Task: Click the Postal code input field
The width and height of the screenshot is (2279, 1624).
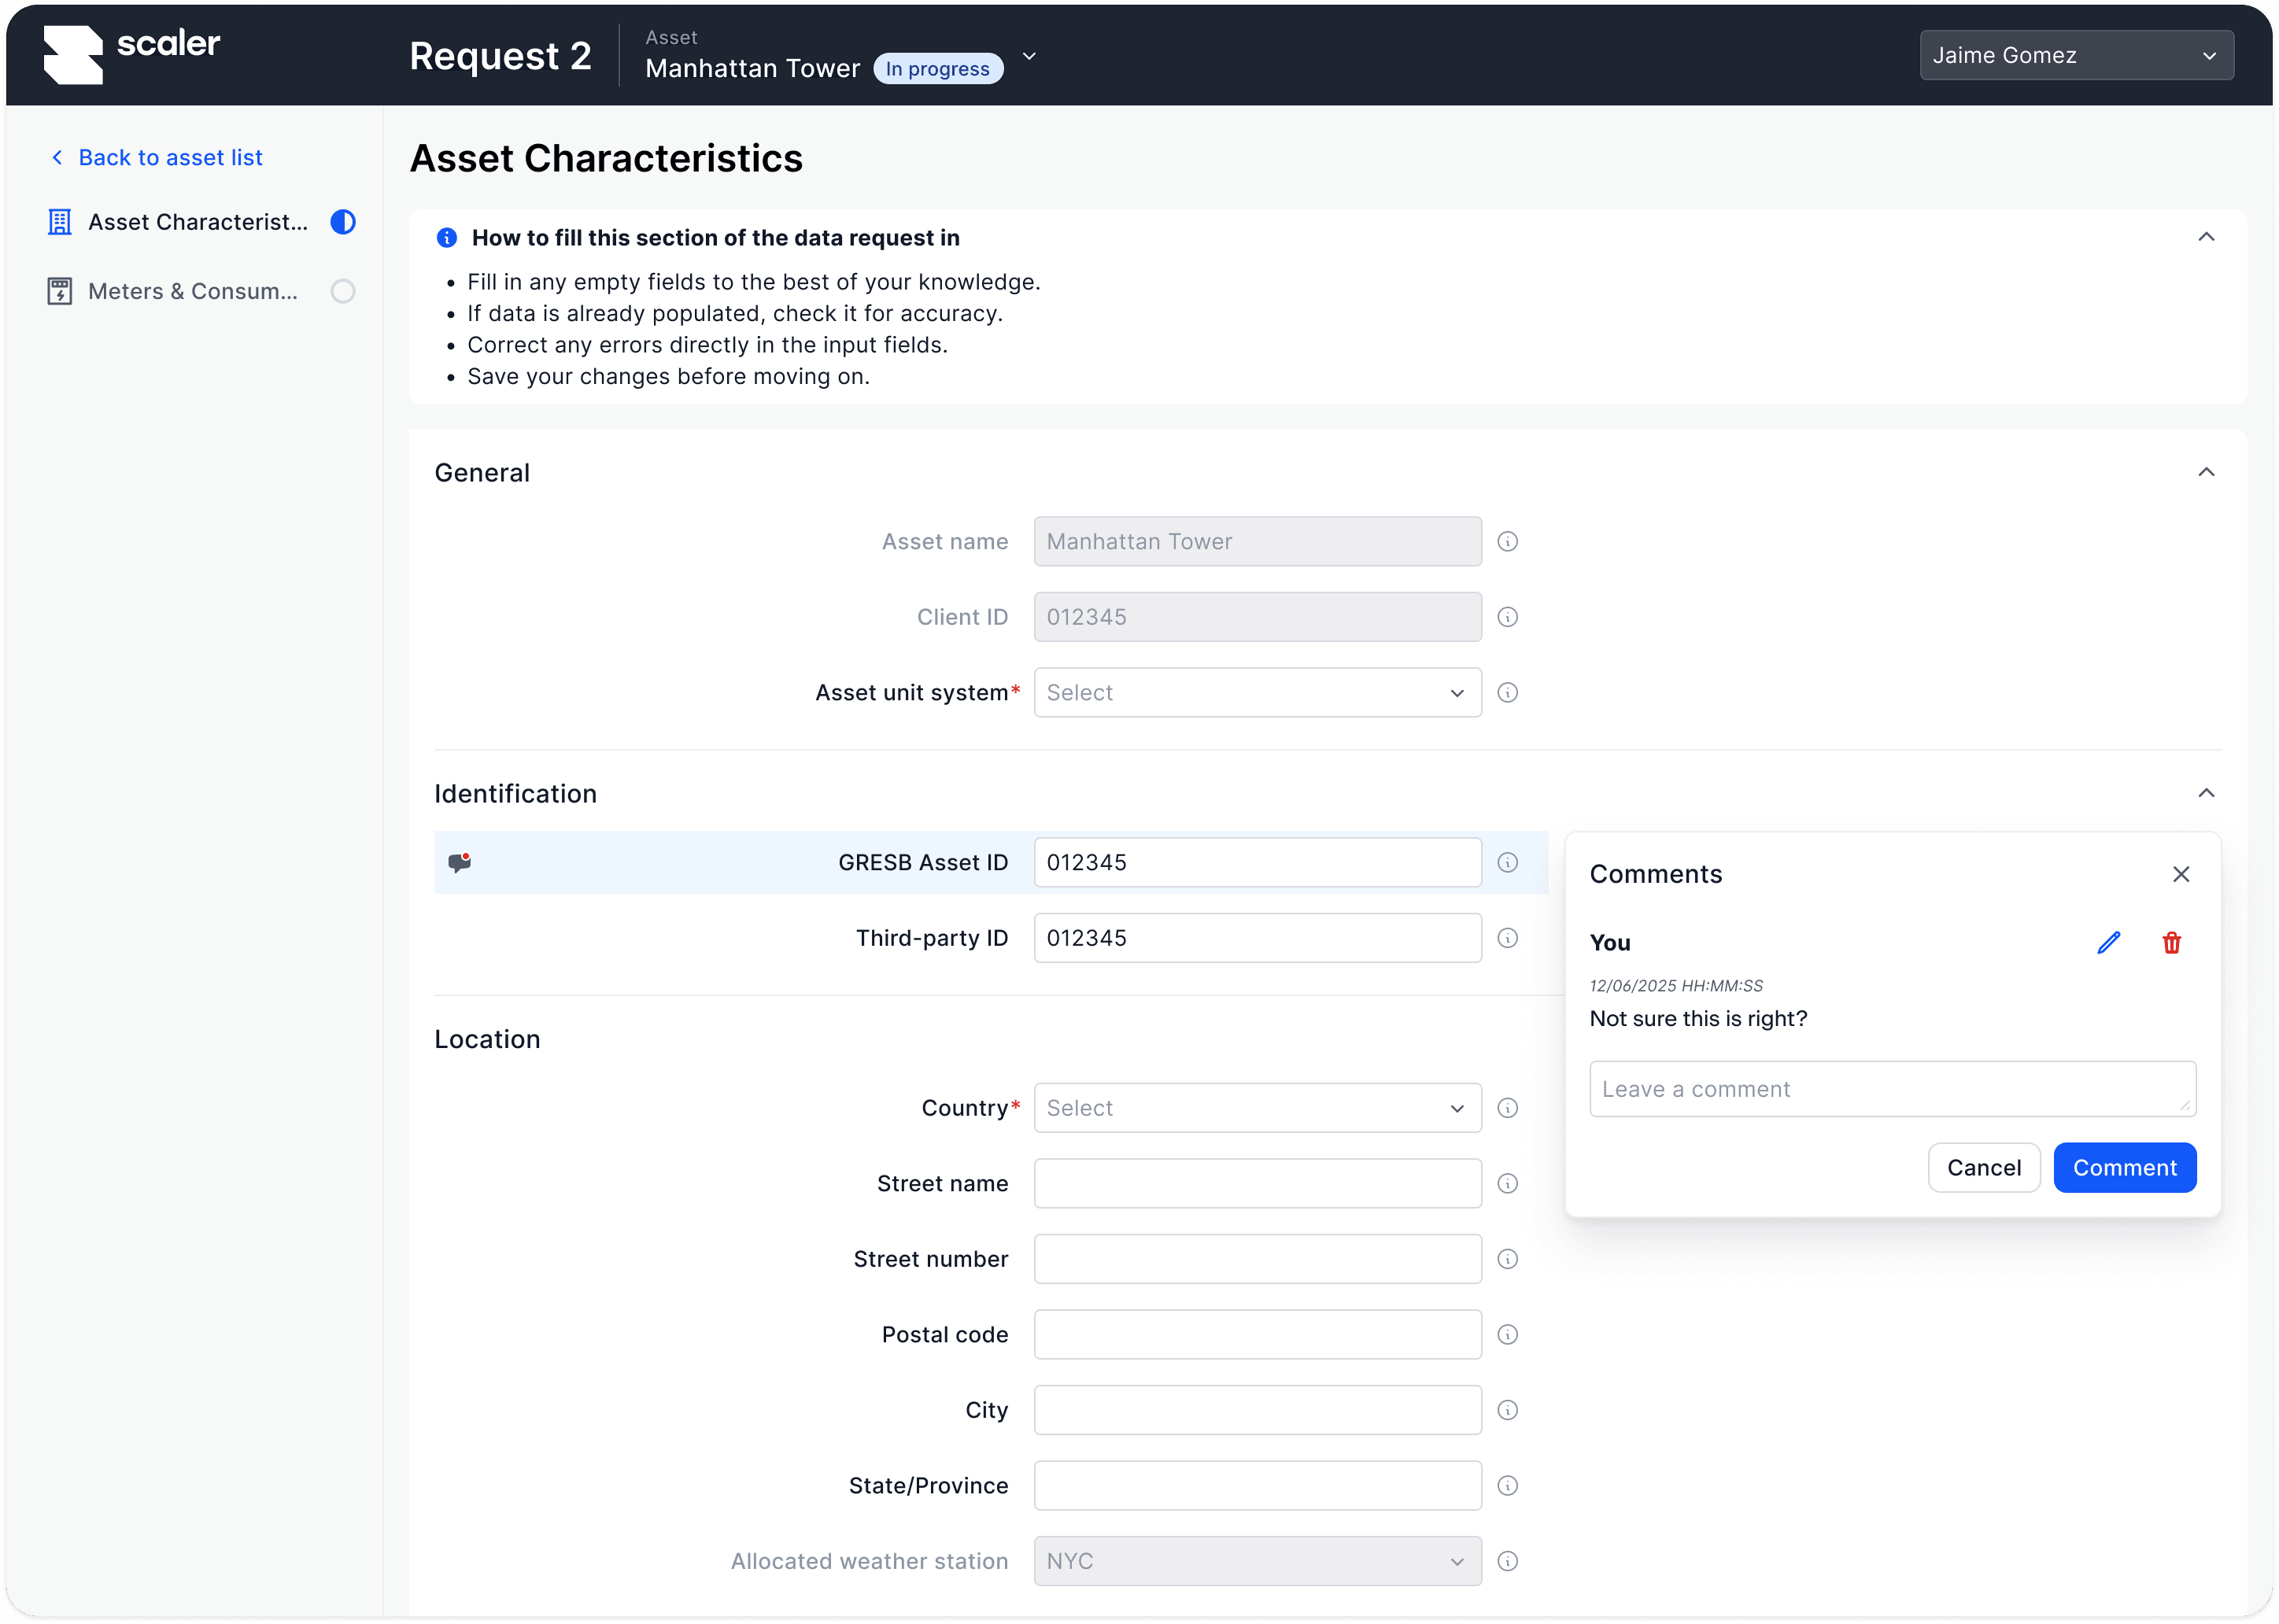Action: pyautogui.click(x=1257, y=1335)
